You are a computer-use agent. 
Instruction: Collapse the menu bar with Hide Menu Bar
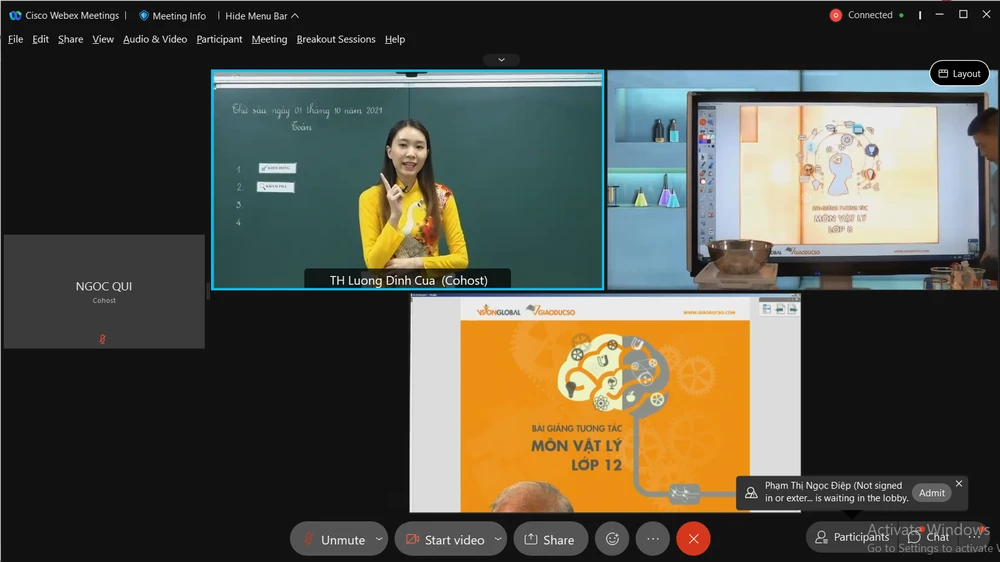(262, 16)
